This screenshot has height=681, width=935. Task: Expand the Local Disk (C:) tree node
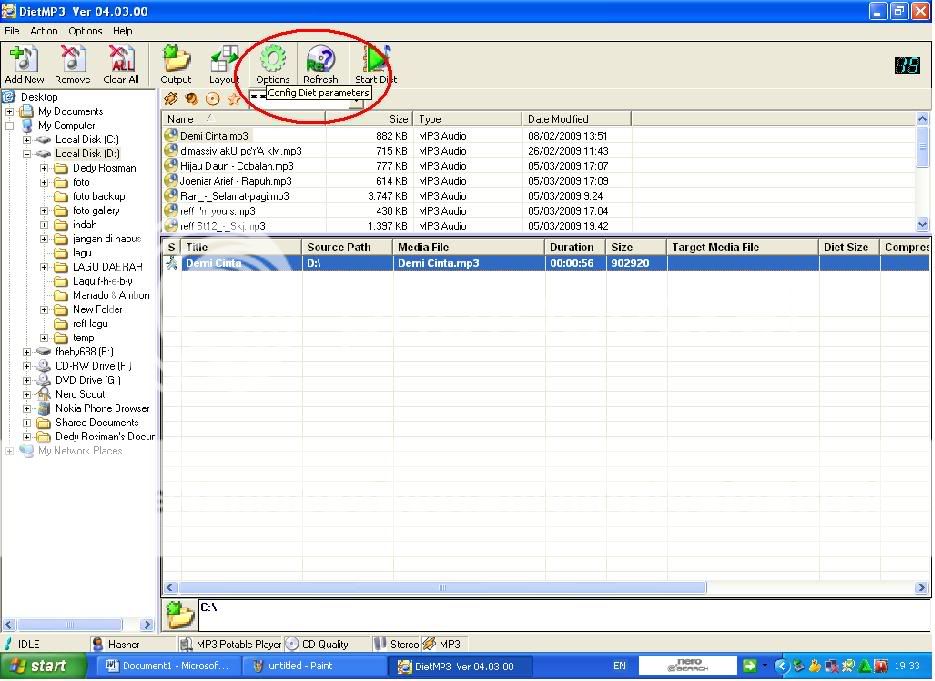pos(27,140)
